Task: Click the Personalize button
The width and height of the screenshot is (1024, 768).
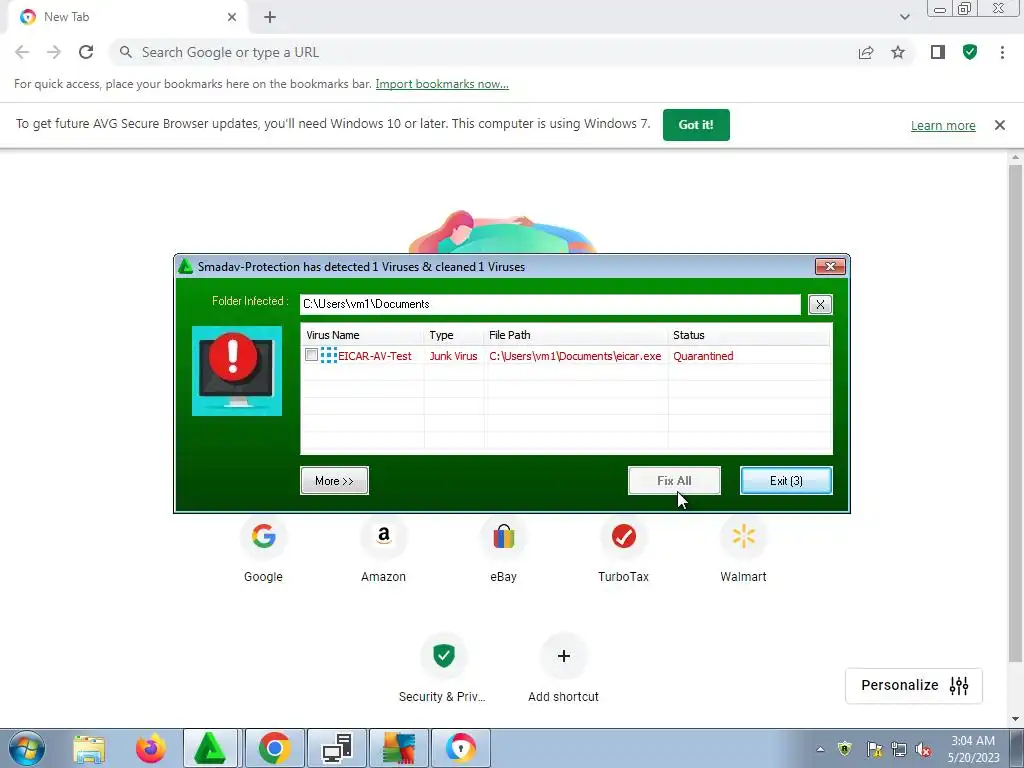Action: point(914,686)
